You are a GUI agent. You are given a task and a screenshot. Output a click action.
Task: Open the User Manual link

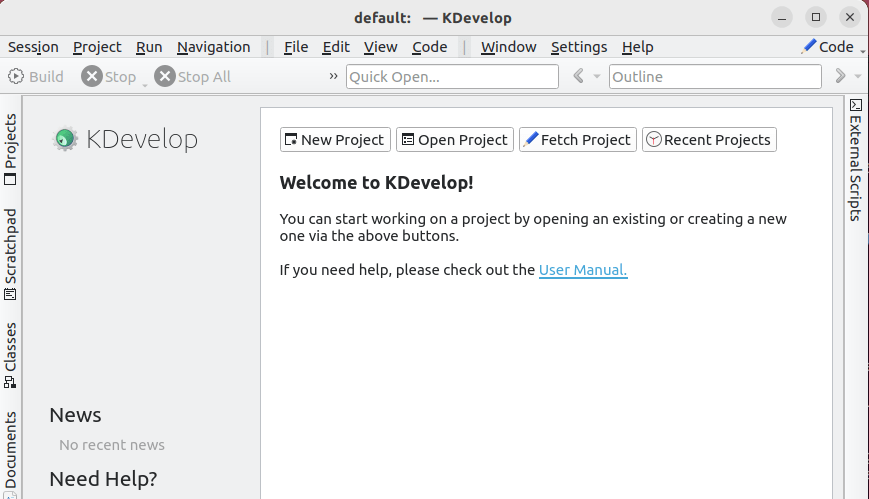tap(583, 270)
